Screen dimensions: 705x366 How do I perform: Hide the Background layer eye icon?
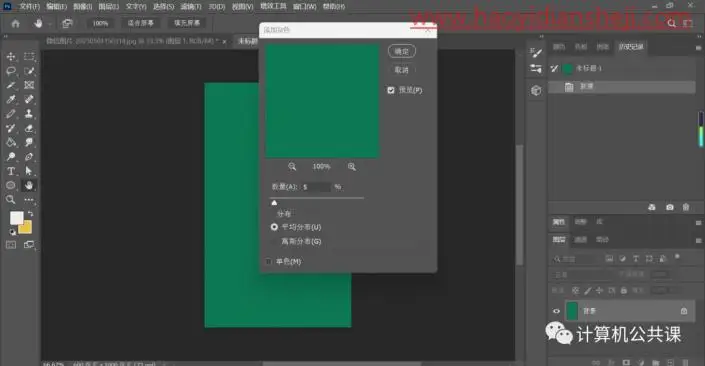click(x=556, y=311)
